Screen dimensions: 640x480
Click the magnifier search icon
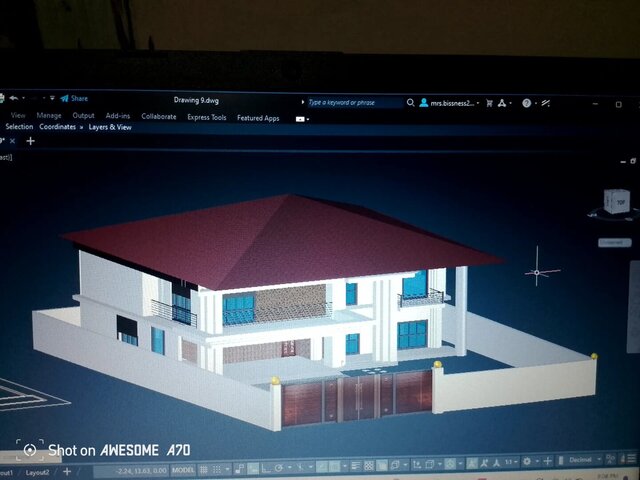pyautogui.click(x=410, y=103)
